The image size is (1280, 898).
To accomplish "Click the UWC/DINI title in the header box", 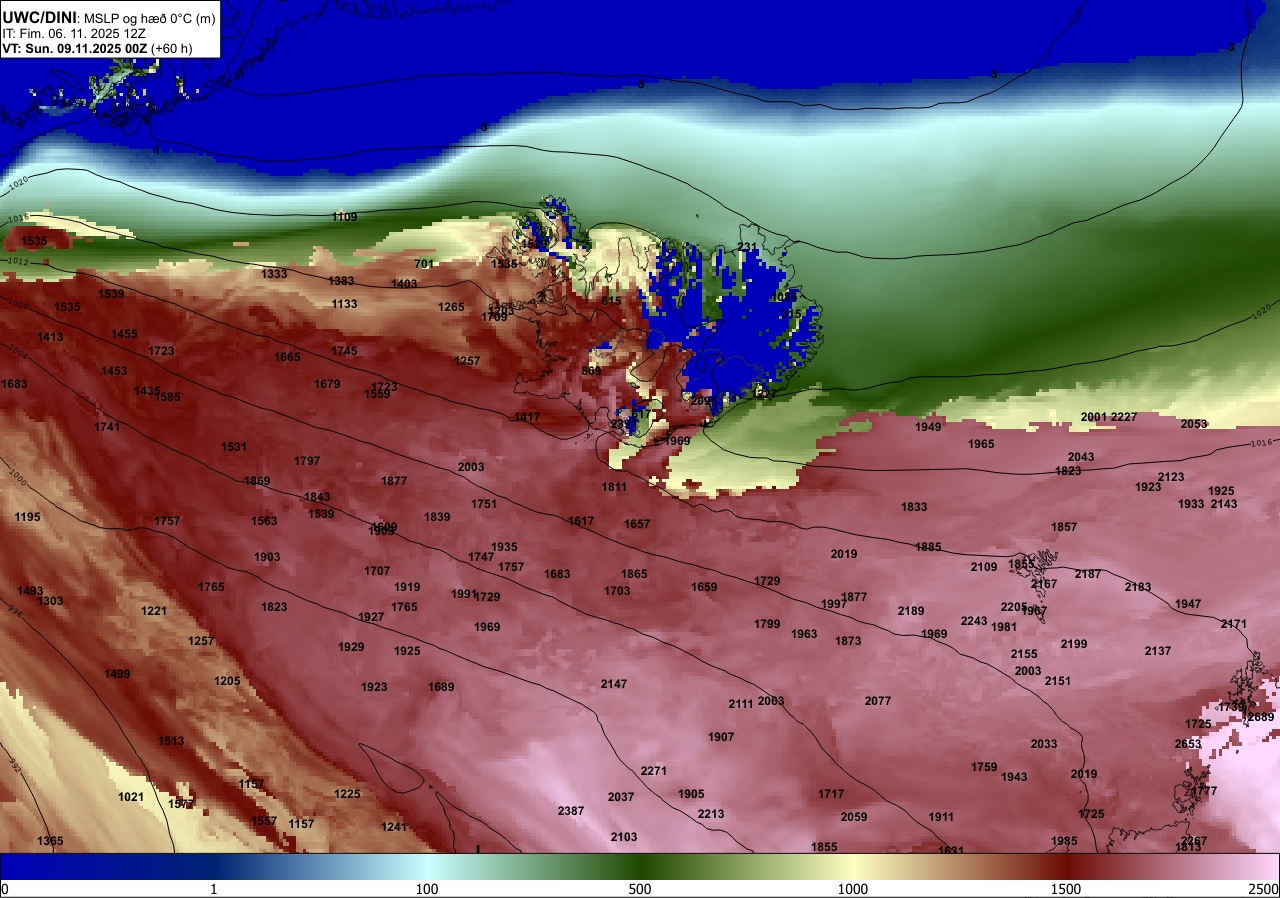I will pos(40,16).
